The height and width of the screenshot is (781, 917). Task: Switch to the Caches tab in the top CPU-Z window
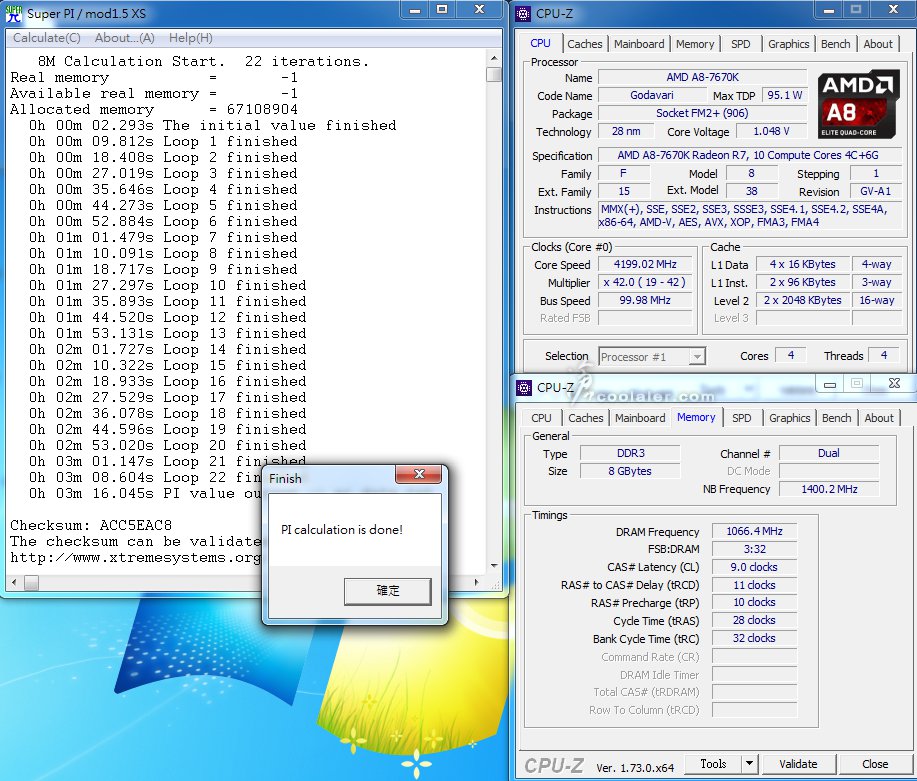(x=584, y=44)
